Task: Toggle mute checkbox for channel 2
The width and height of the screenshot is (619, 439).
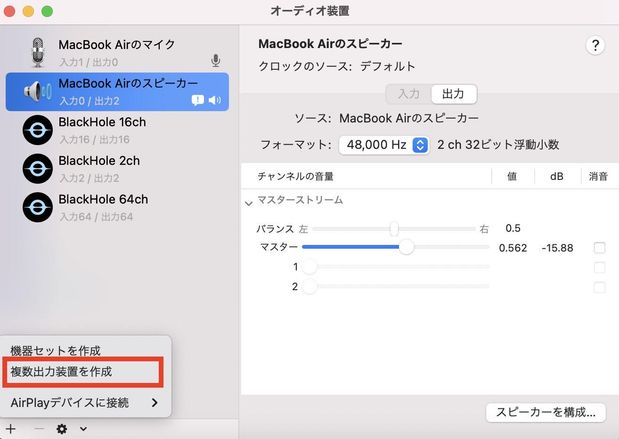Action: coord(599,287)
